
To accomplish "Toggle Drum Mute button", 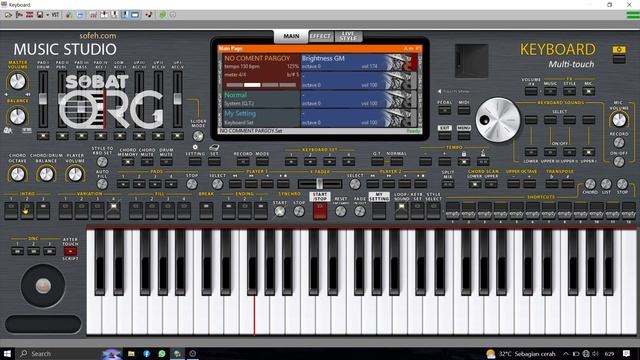I will point(166,162).
